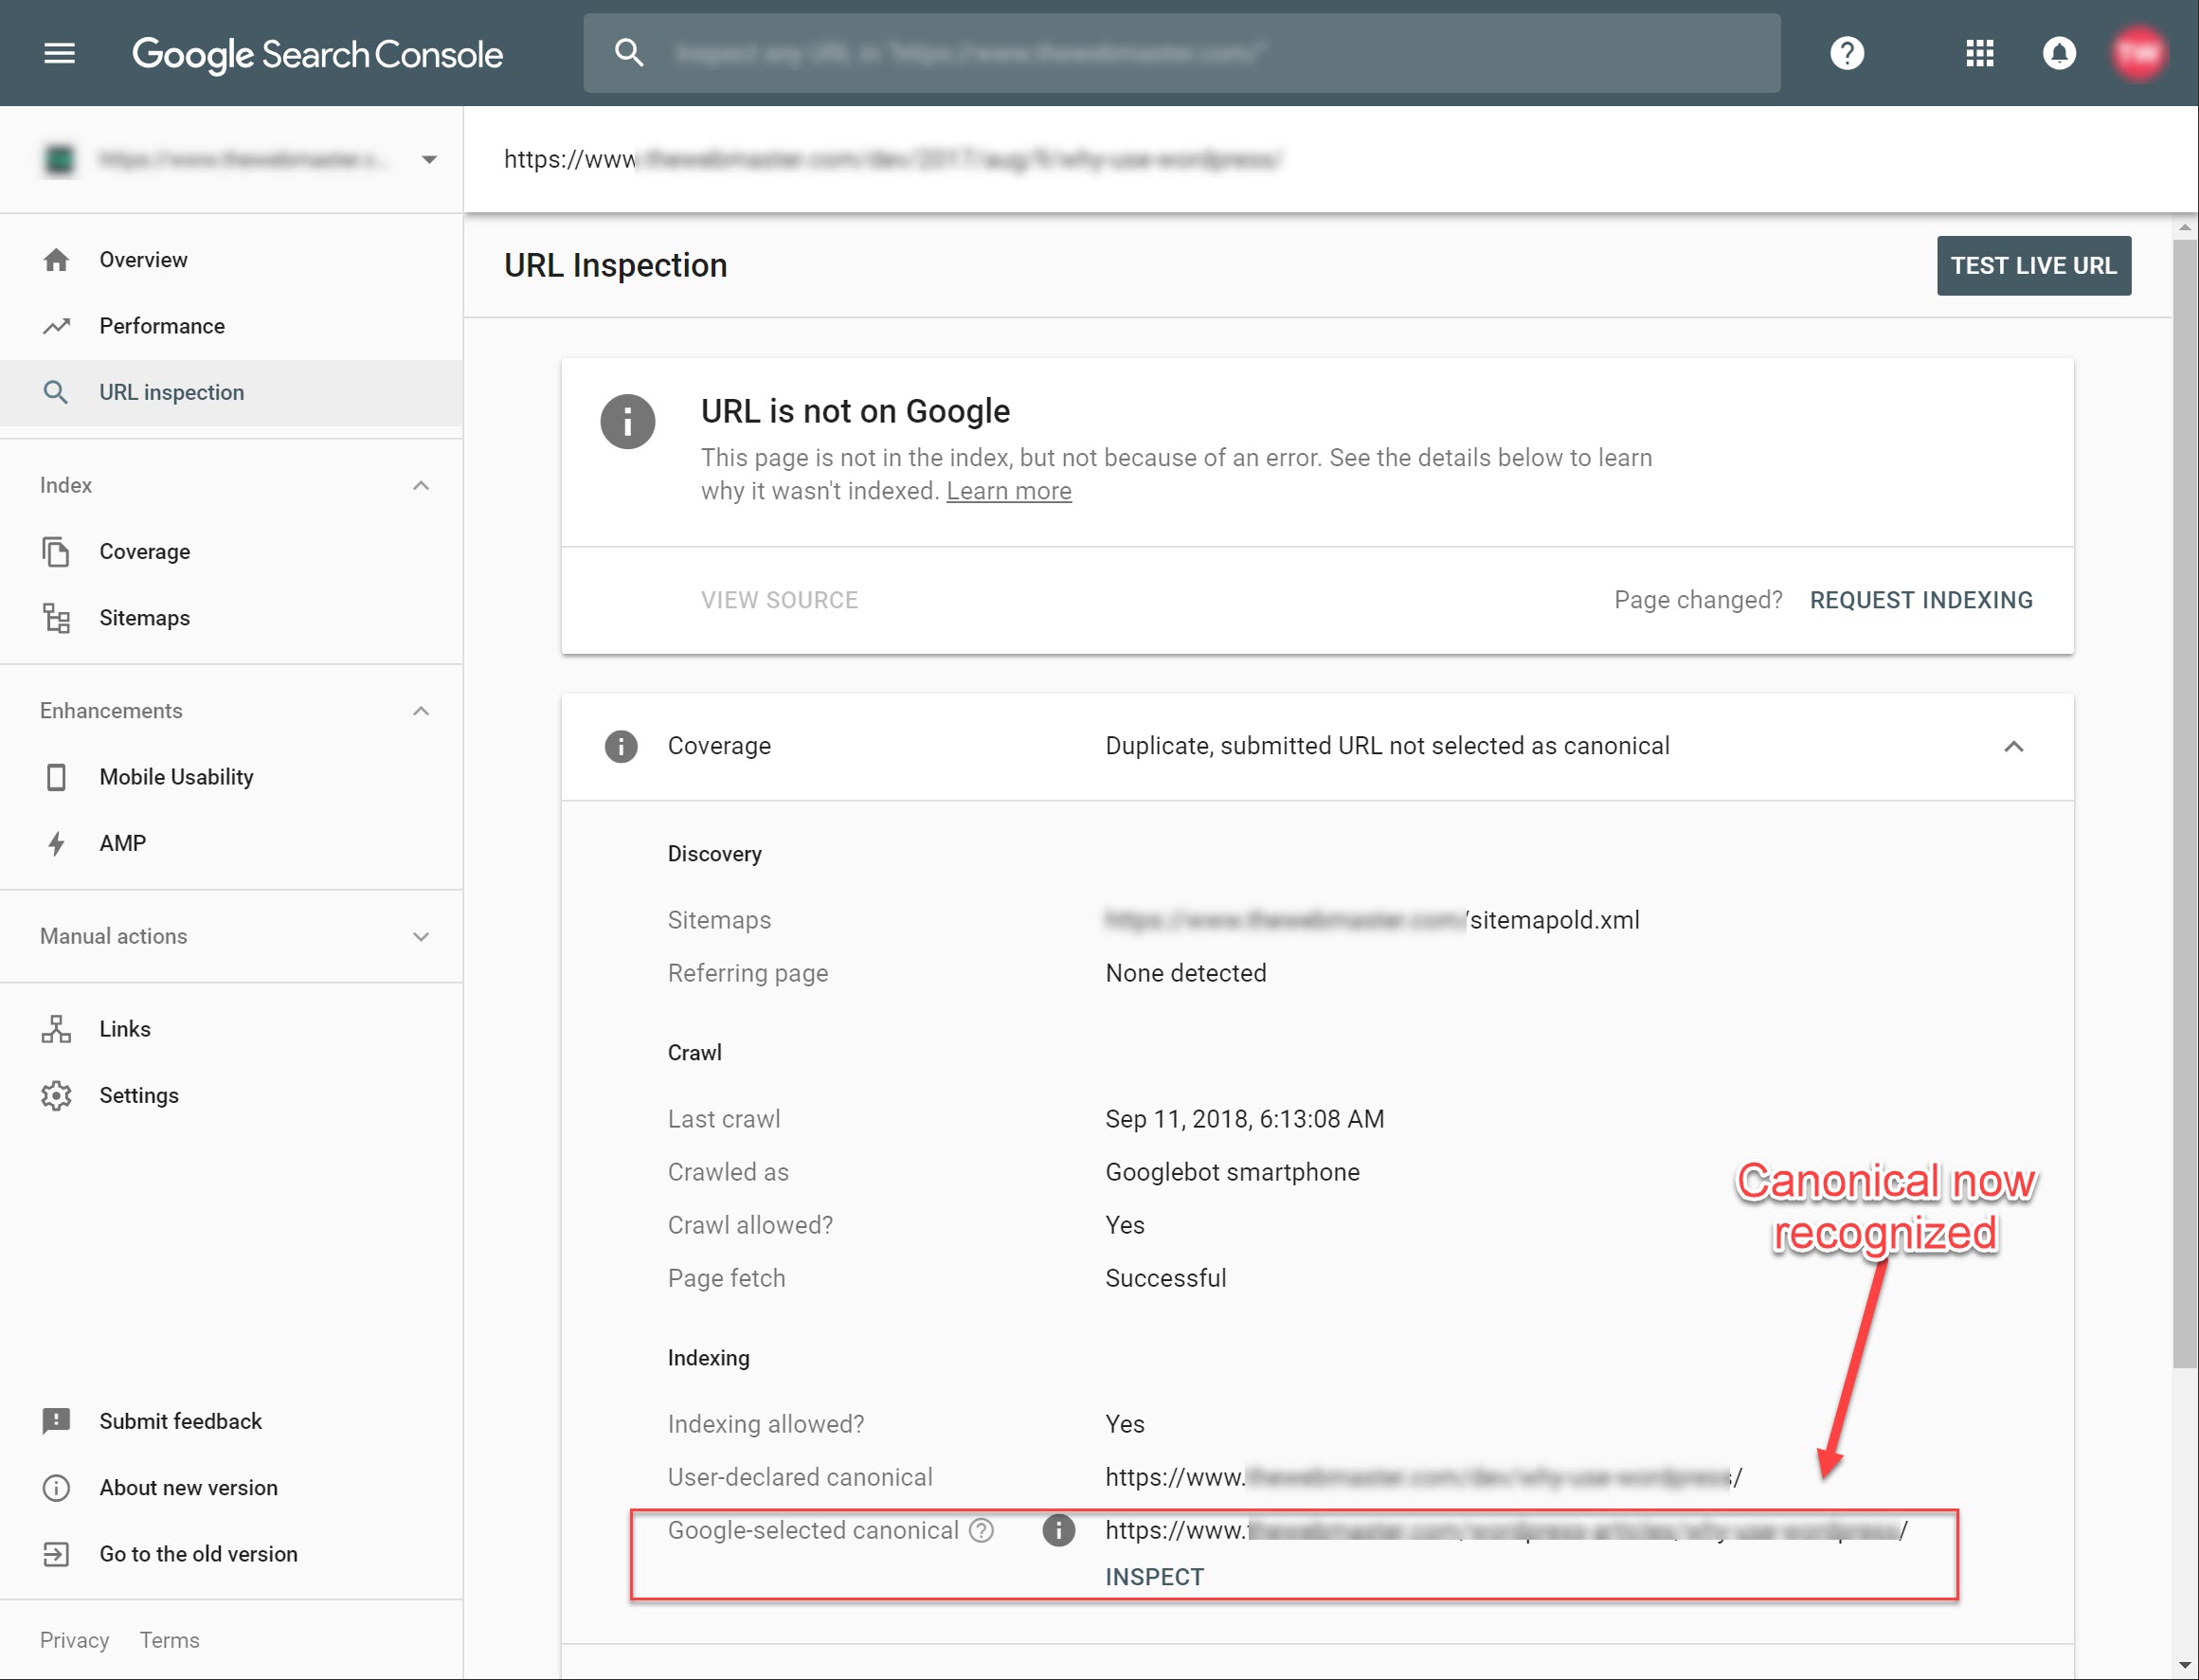
Task: Click the Performance trend icon
Action: [x=56, y=326]
